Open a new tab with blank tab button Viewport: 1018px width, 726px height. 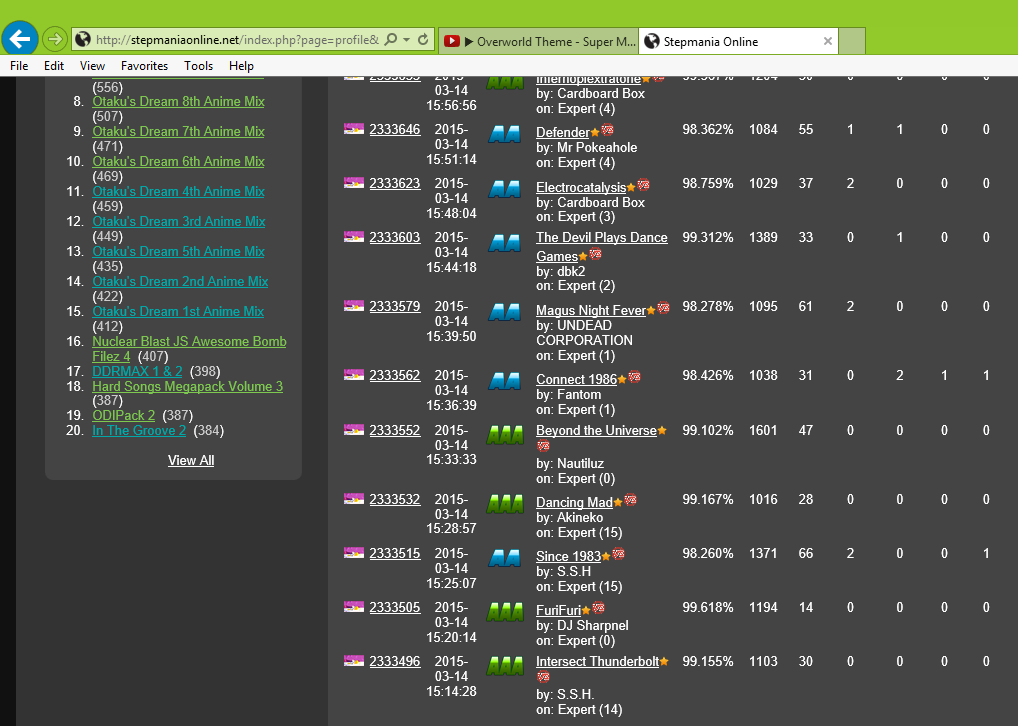click(852, 41)
